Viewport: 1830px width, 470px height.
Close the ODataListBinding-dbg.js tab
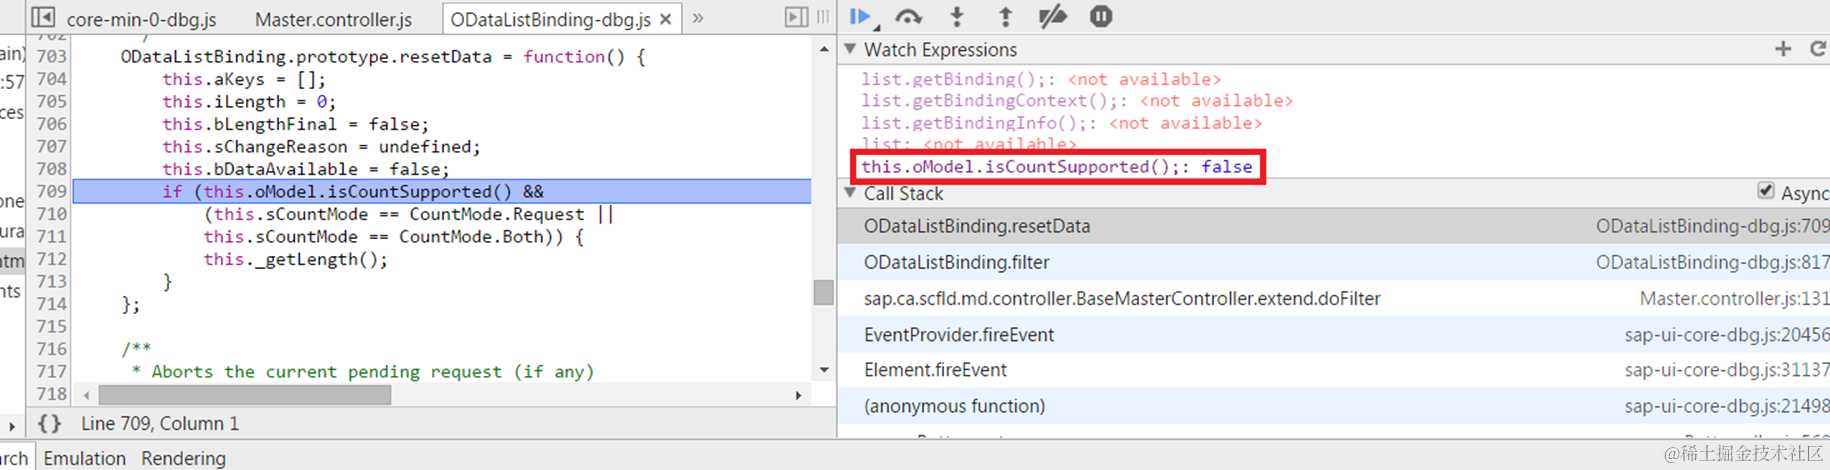[x=666, y=19]
